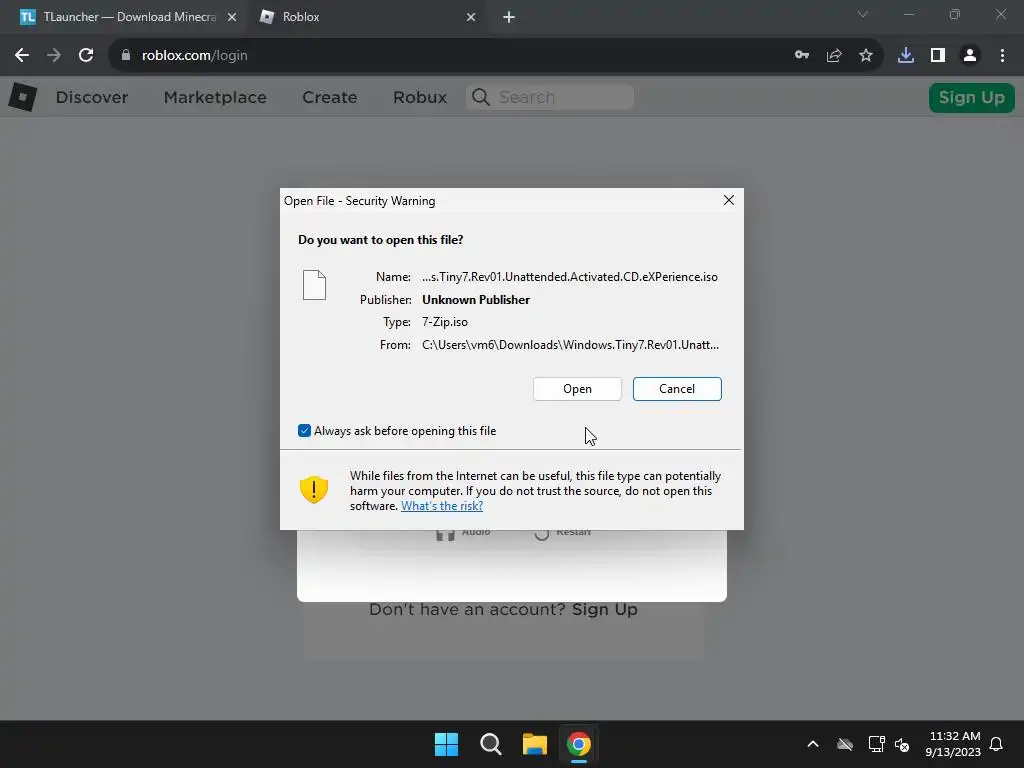This screenshot has width=1024, height=768.
Task: Toggle the Chrome side panel icon
Action: pos(938,56)
